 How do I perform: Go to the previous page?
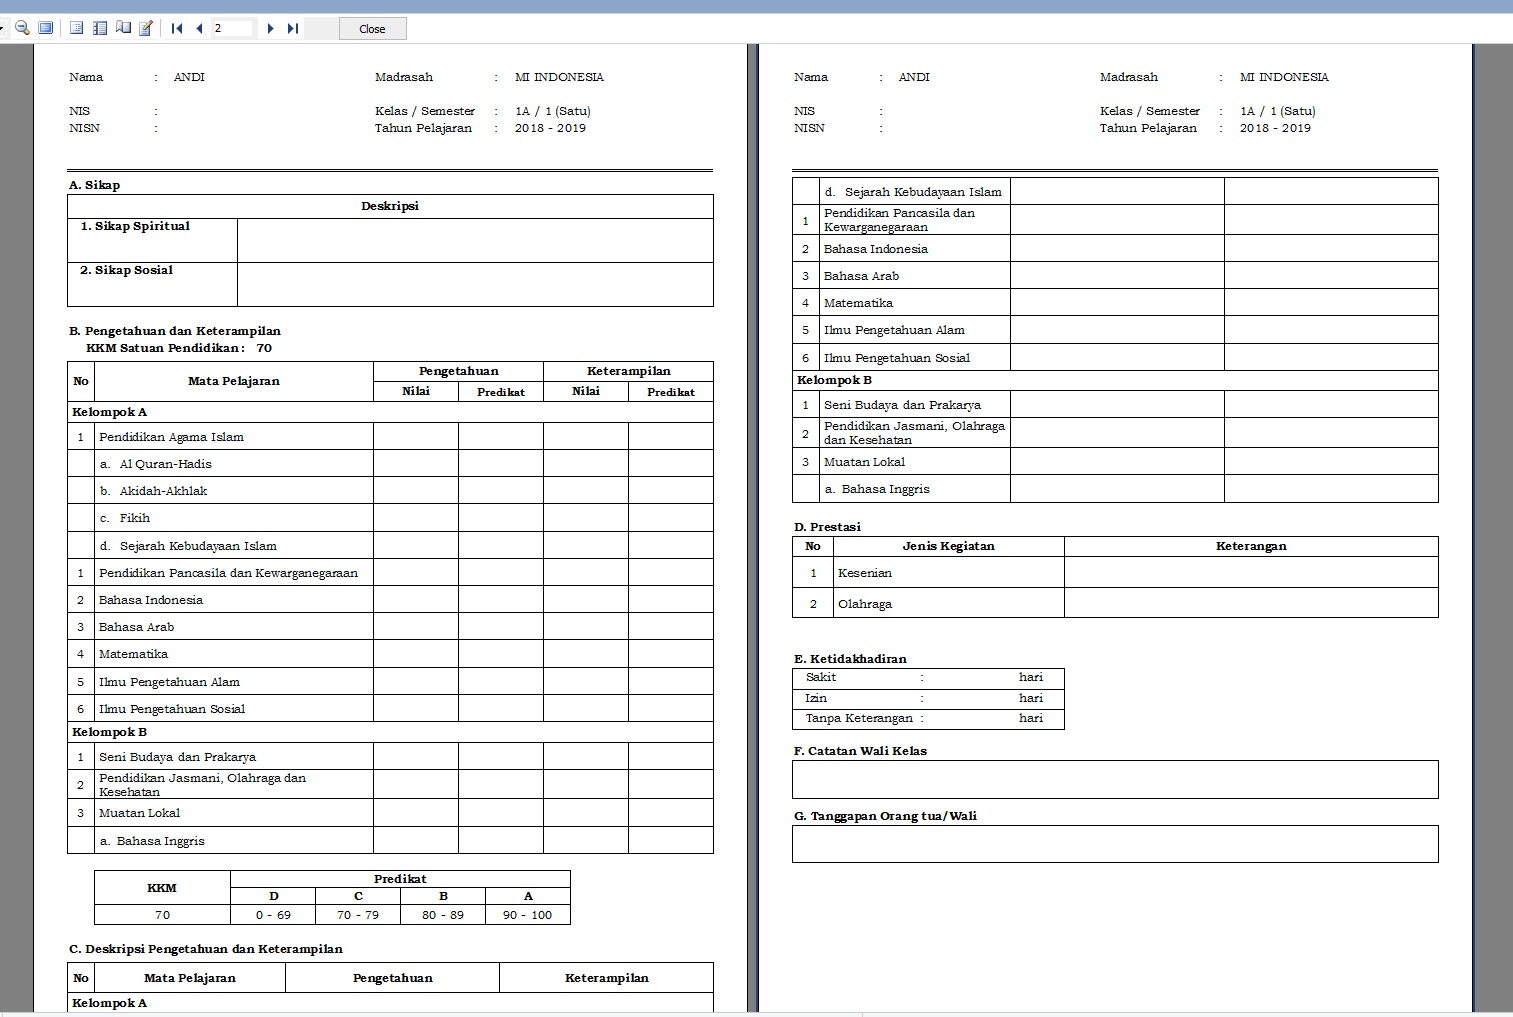click(x=199, y=28)
